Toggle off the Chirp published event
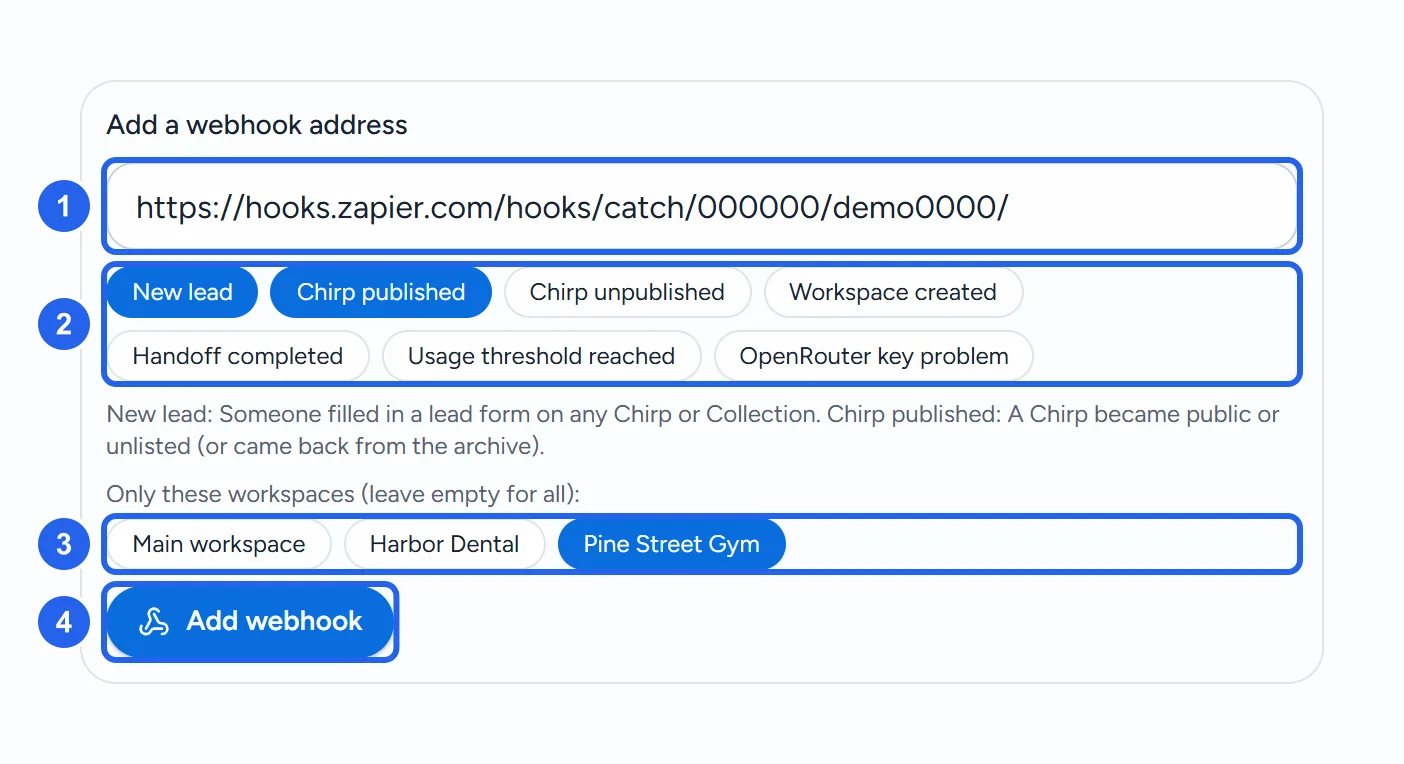Screen dimensions: 1404x764 (381, 292)
